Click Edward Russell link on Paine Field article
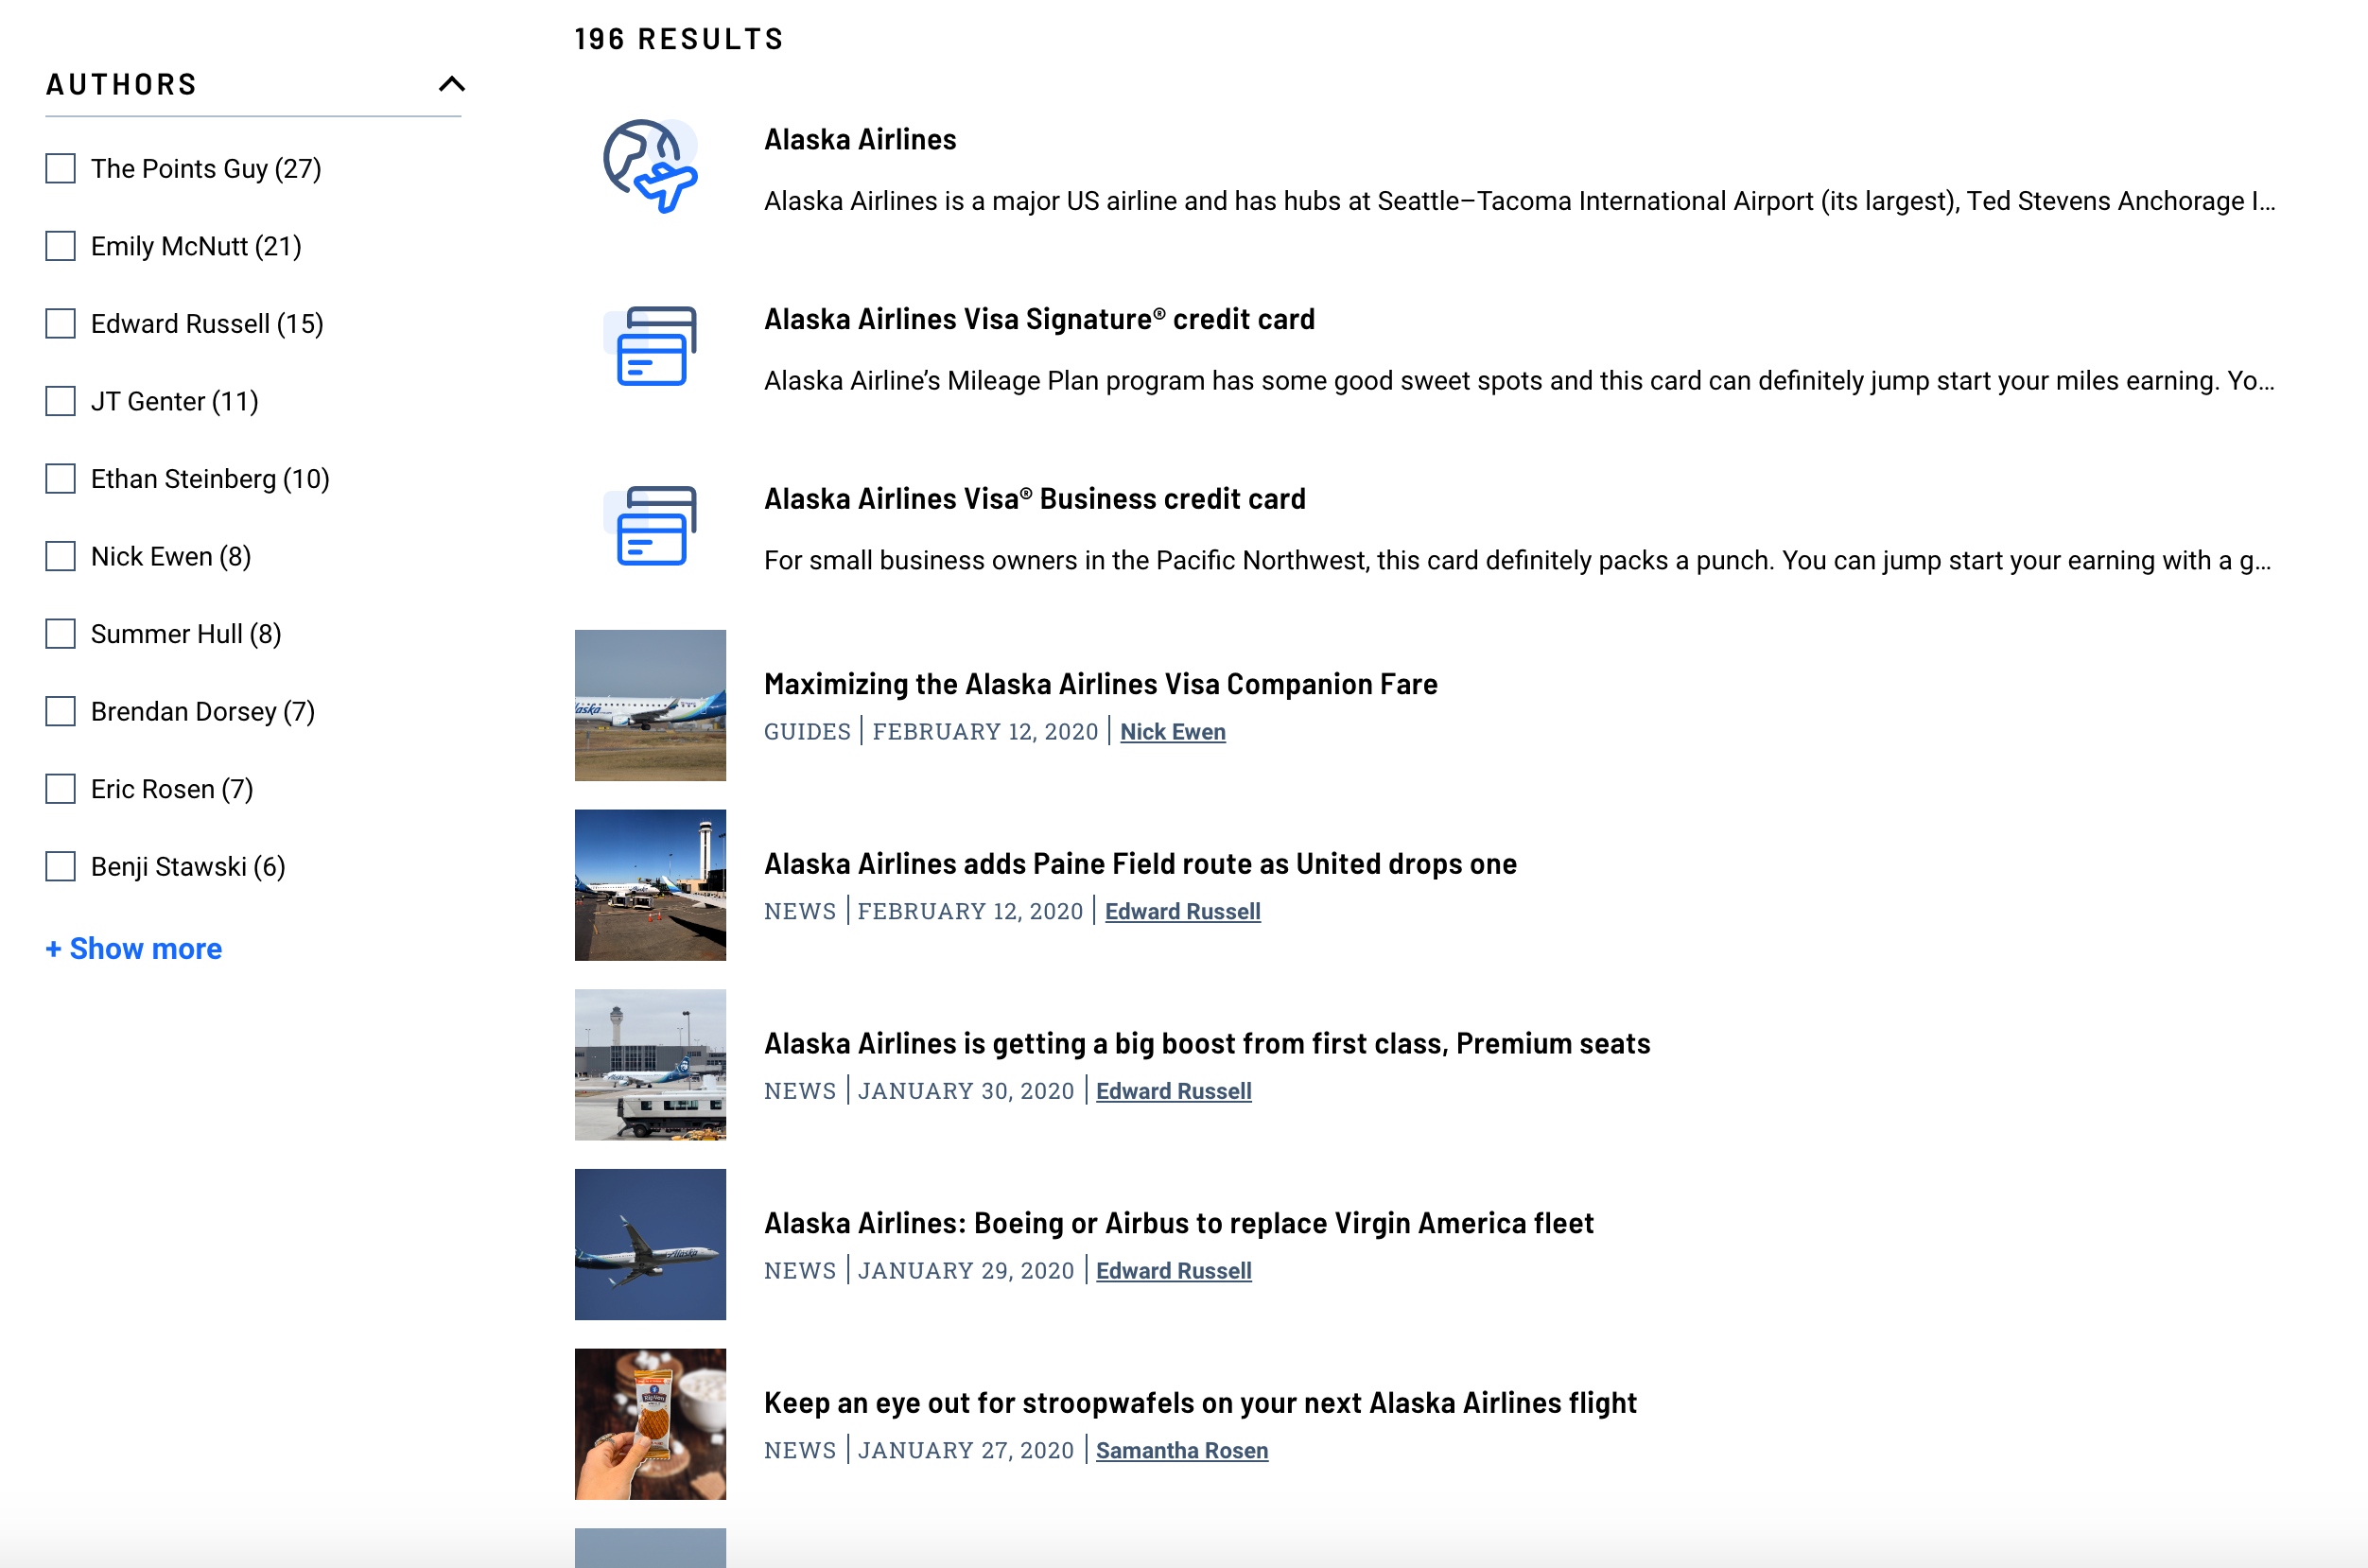This screenshot has width=2368, height=1568. point(1182,911)
